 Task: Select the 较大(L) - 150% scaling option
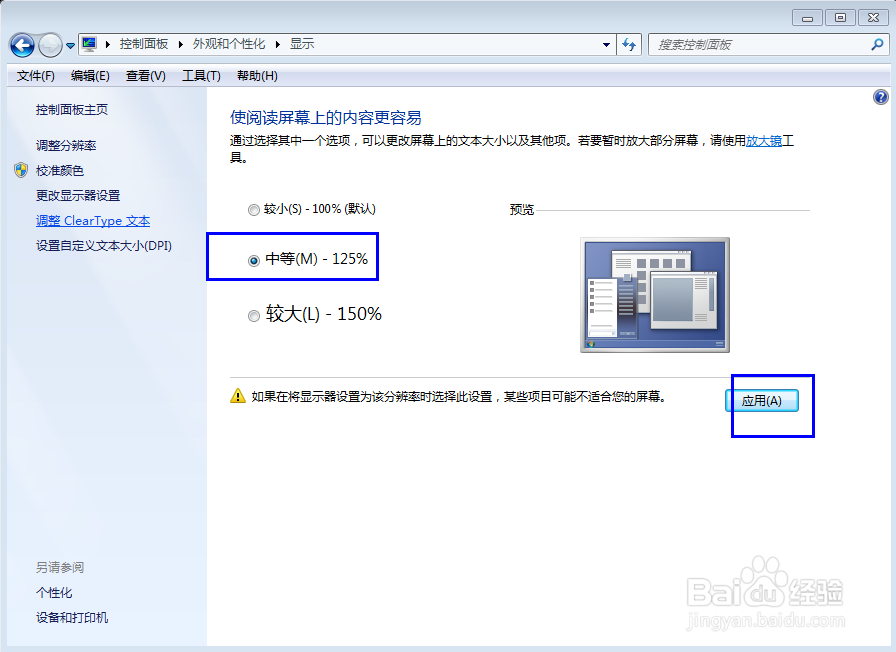coord(254,315)
